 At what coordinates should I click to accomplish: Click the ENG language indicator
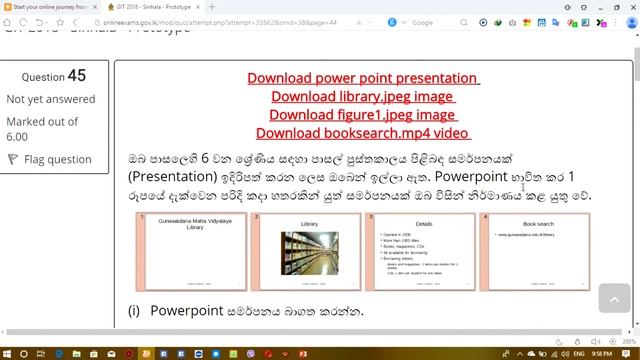579,354
